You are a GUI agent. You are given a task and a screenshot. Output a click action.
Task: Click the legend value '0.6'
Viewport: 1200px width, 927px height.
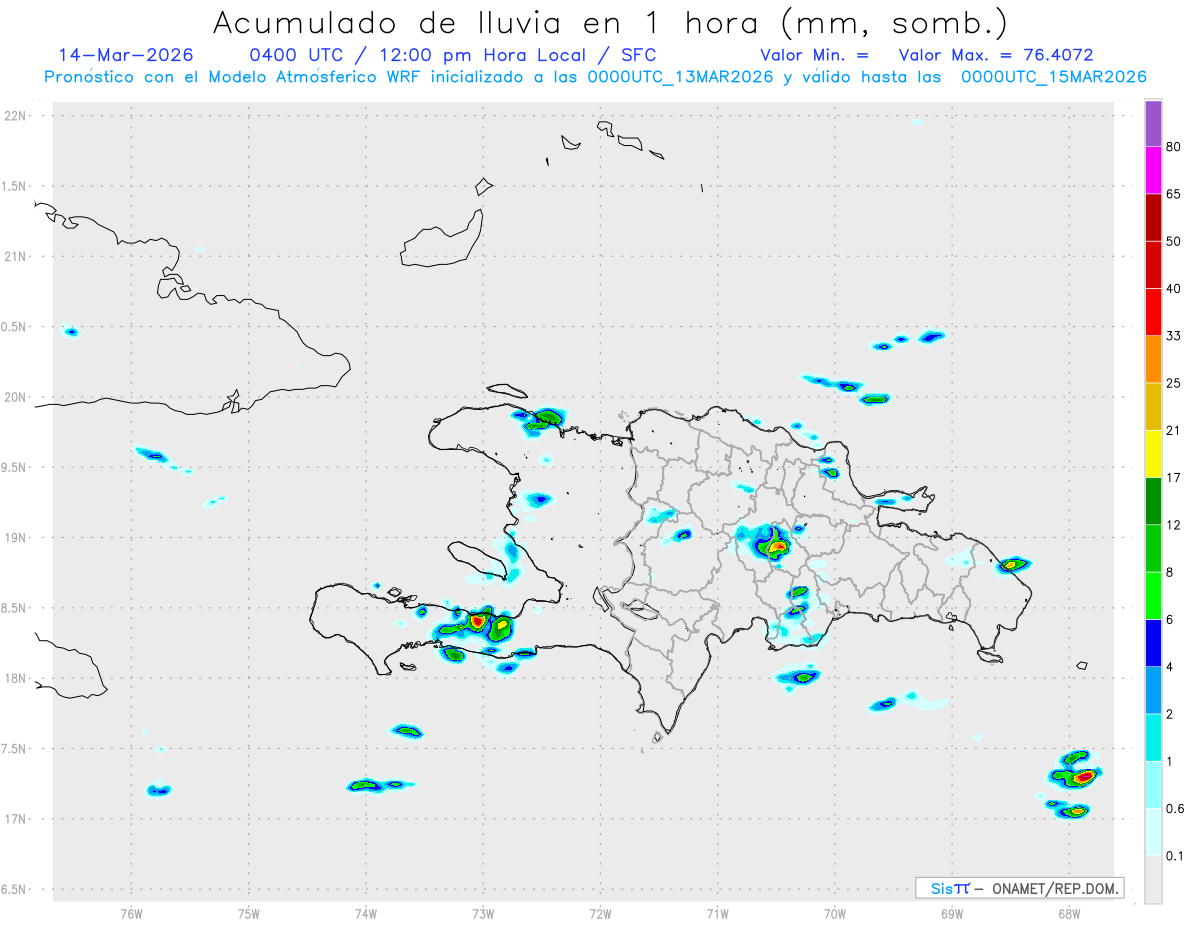1176,809
